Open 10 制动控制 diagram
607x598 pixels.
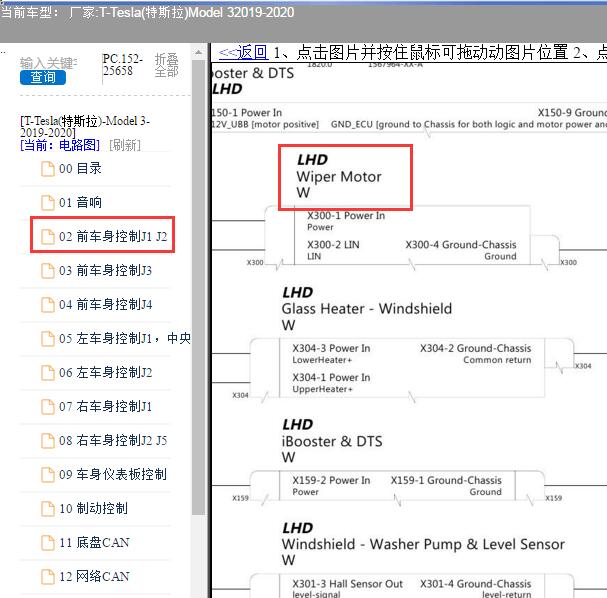93,509
